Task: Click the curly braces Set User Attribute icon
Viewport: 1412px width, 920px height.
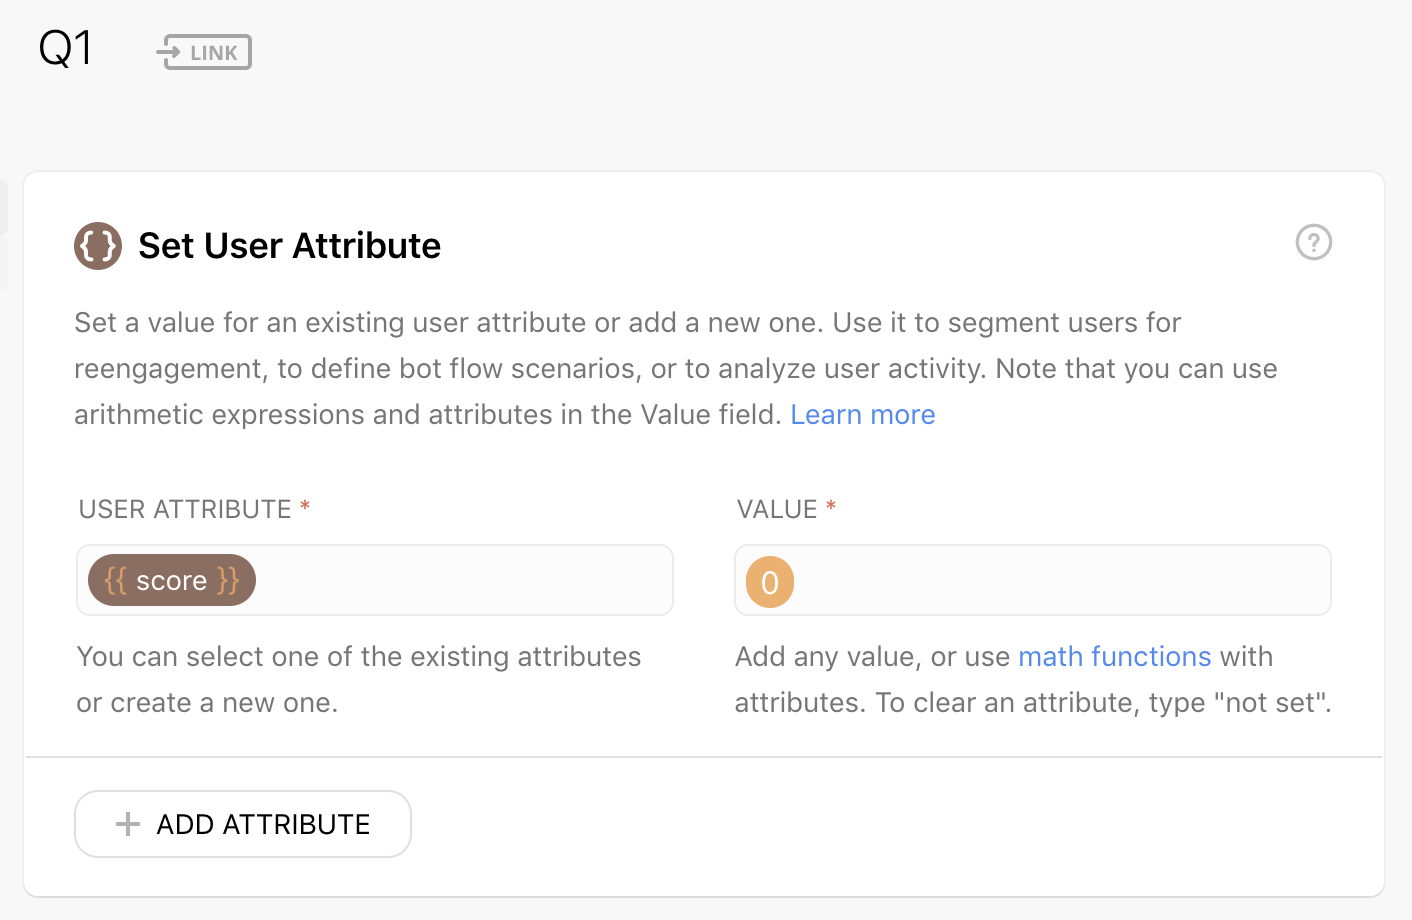Action: (98, 246)
